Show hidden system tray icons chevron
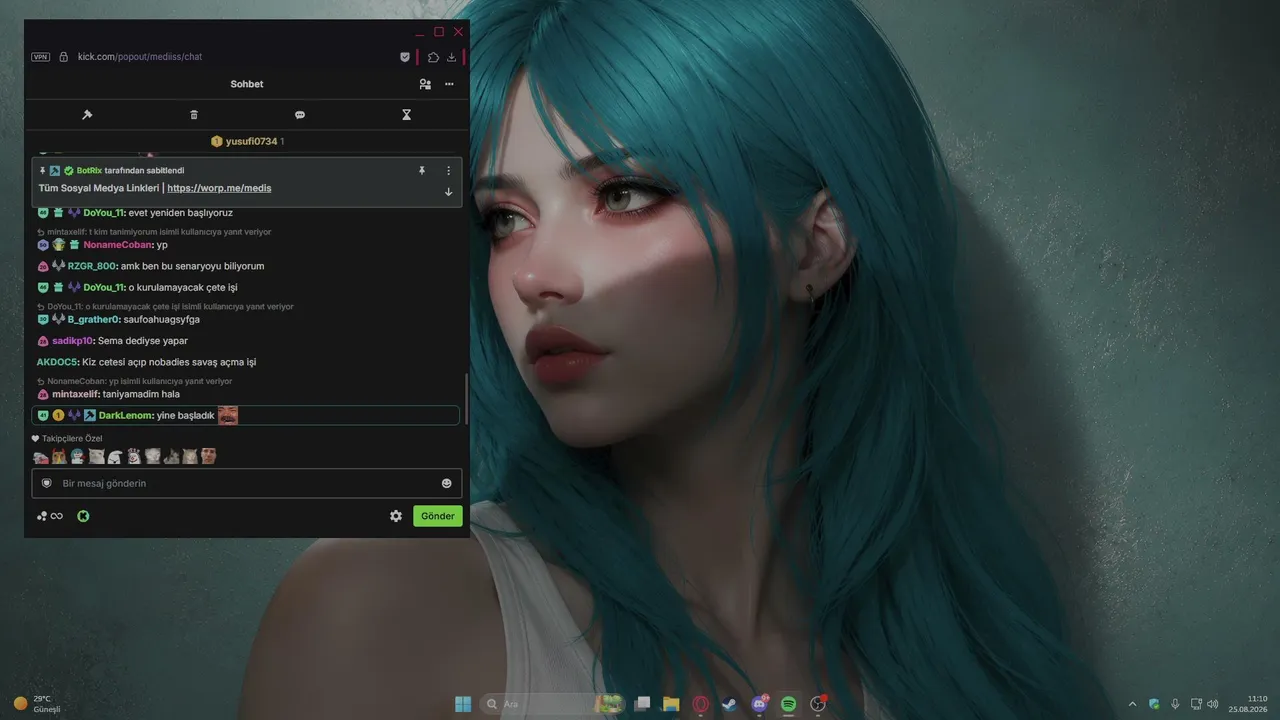 1132,704
